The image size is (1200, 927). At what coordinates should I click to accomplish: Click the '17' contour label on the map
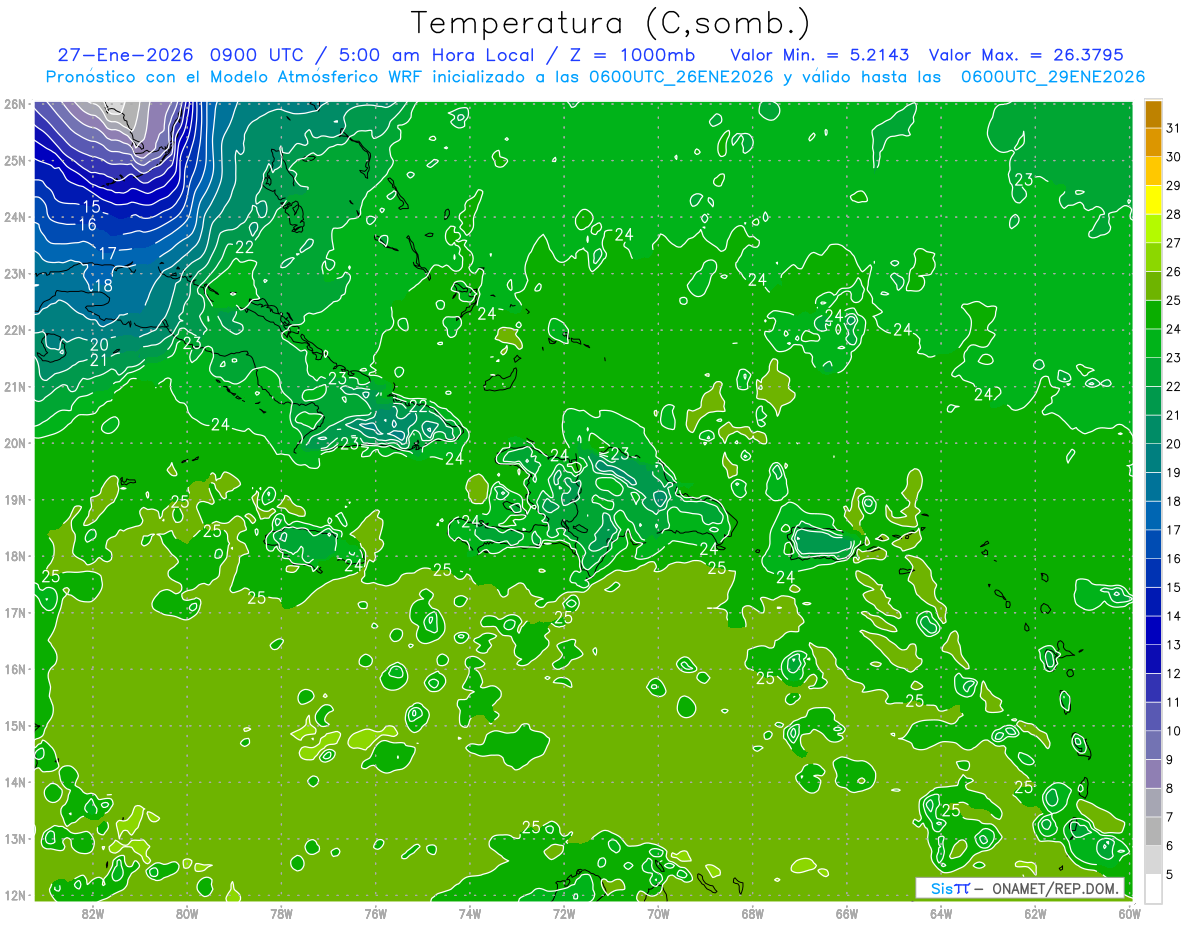(x=108, y=253)
